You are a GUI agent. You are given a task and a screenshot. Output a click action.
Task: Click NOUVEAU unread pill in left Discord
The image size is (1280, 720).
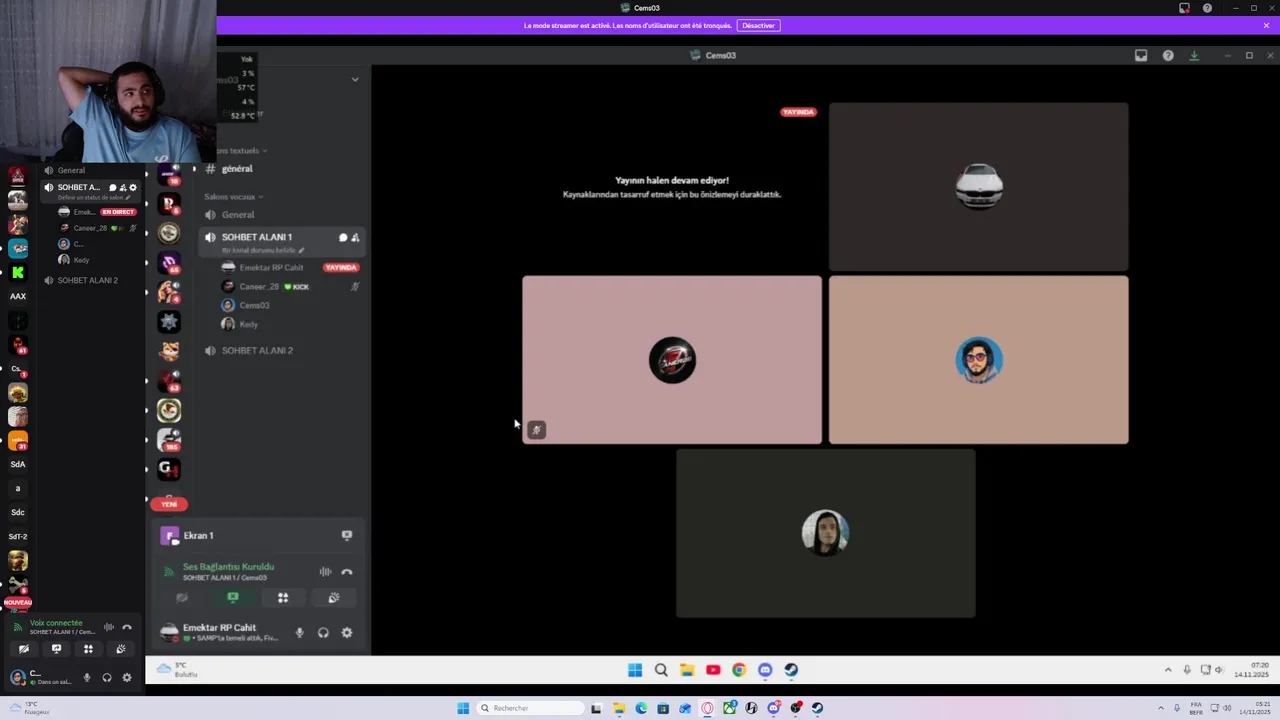[17, 602]
